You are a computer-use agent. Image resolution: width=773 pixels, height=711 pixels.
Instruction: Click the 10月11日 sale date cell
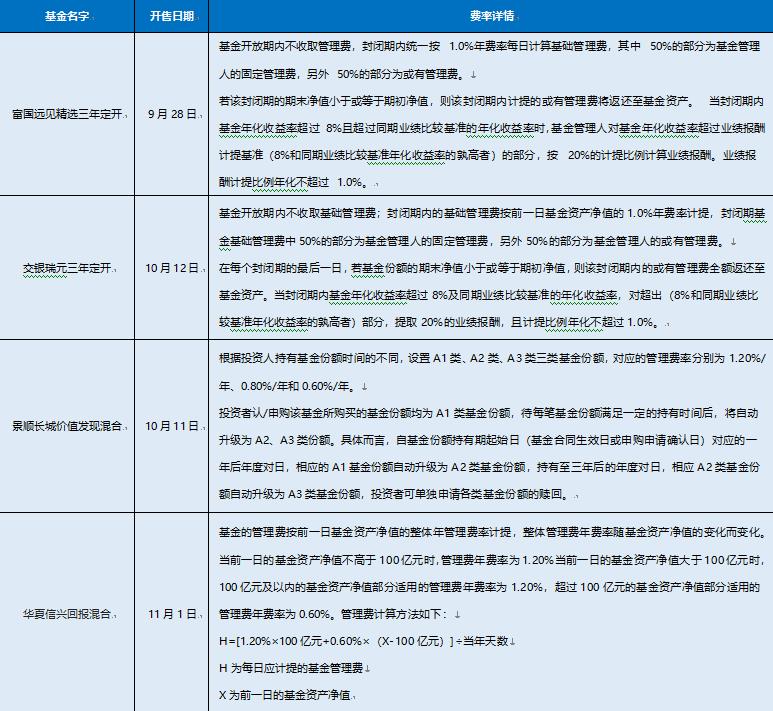pyautogui.click(x=172, y=426)
